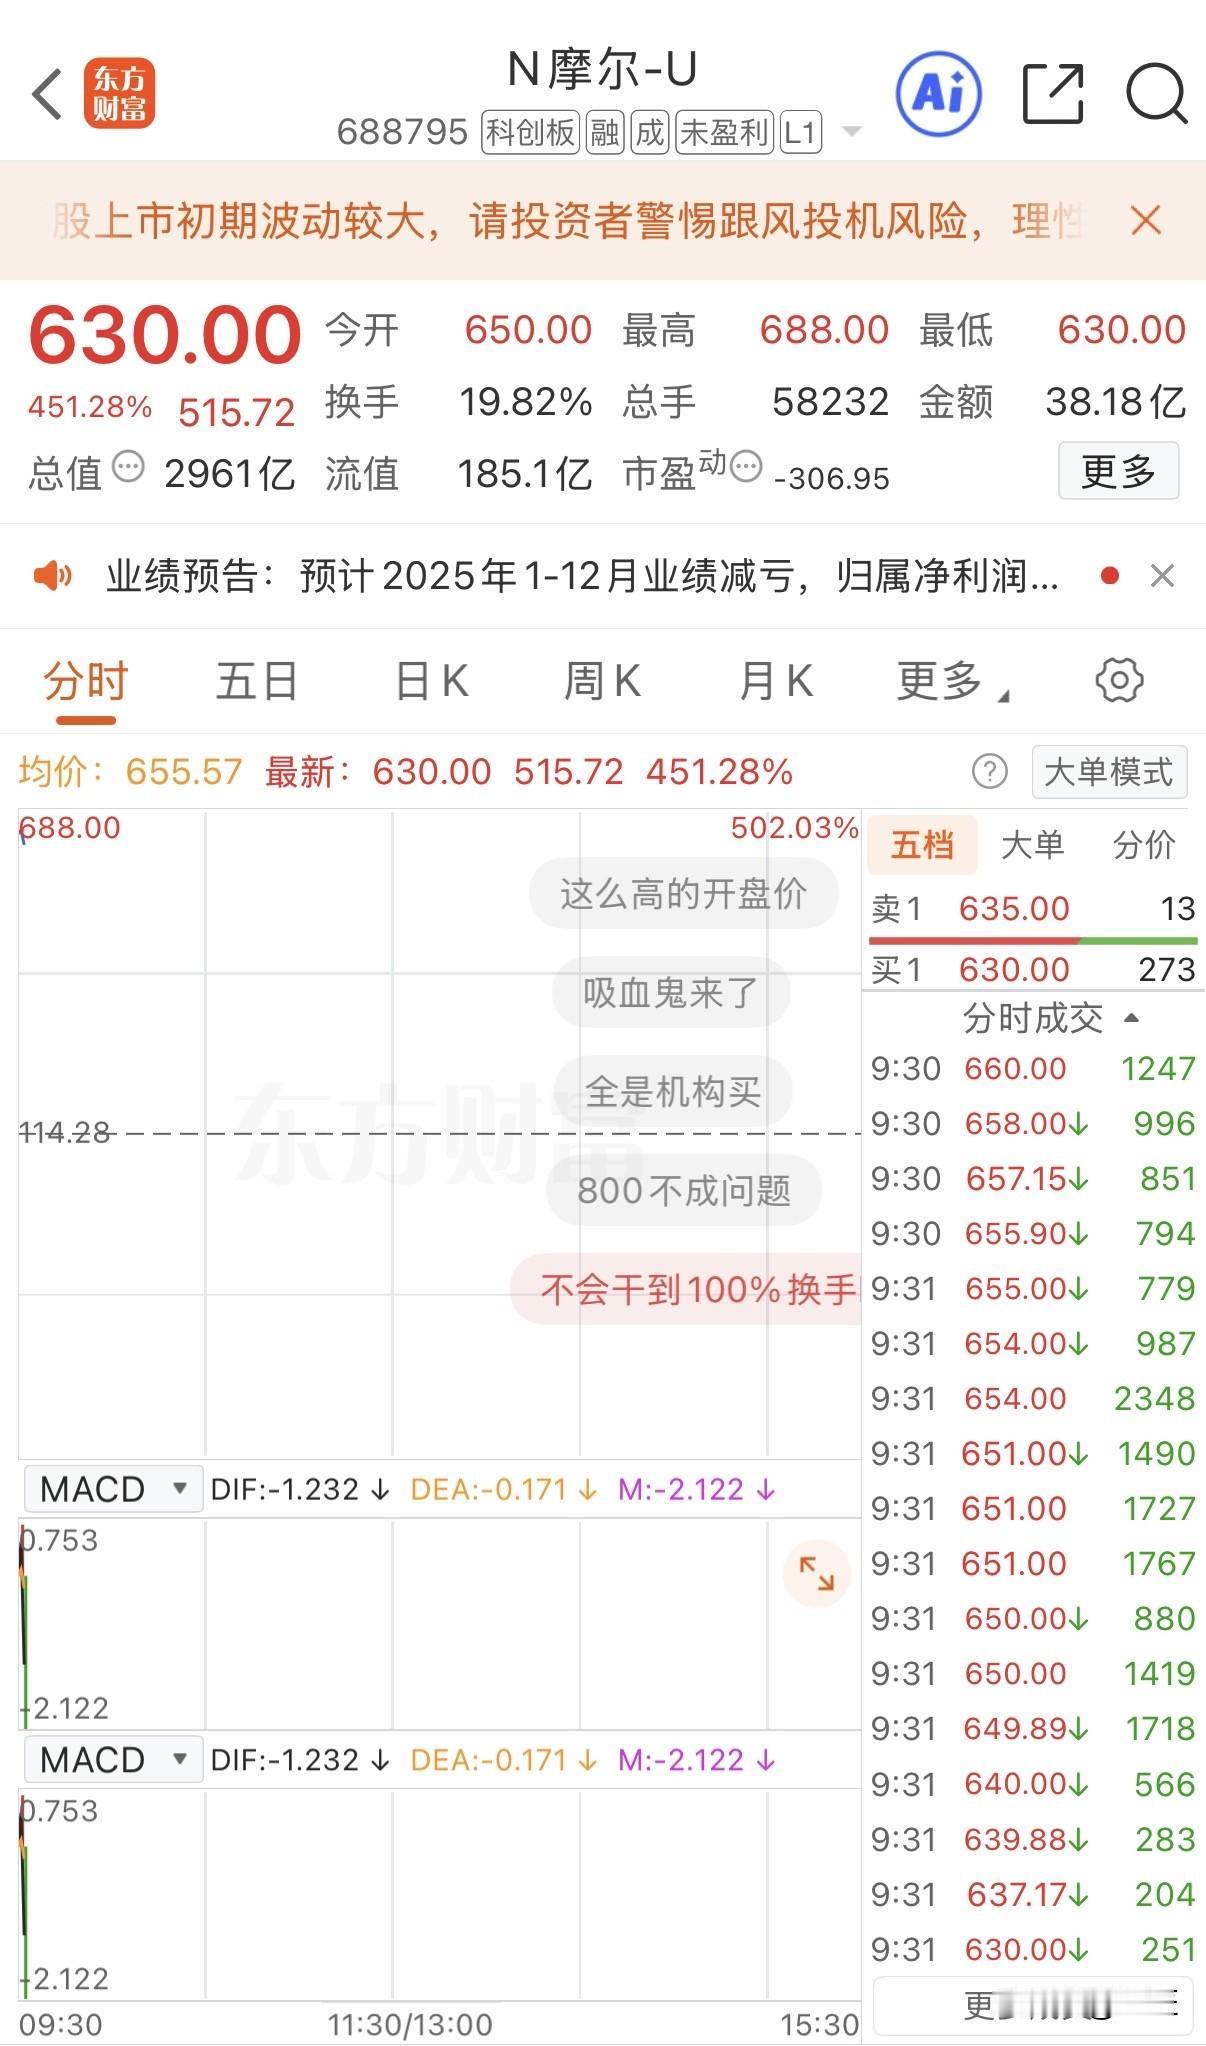Toggle 大单模式 button
Image resolution: width=1206 pixels, height=2046 pixels.
click(1109, 772)
